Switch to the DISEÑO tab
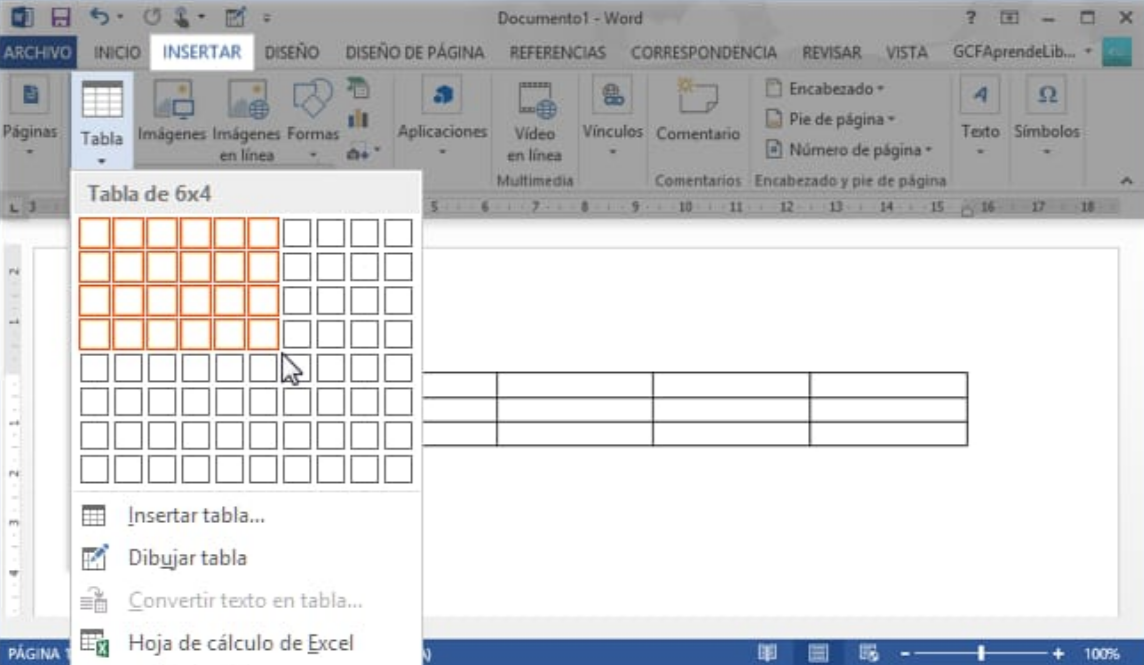1144x665 pixels. point(293,52)
